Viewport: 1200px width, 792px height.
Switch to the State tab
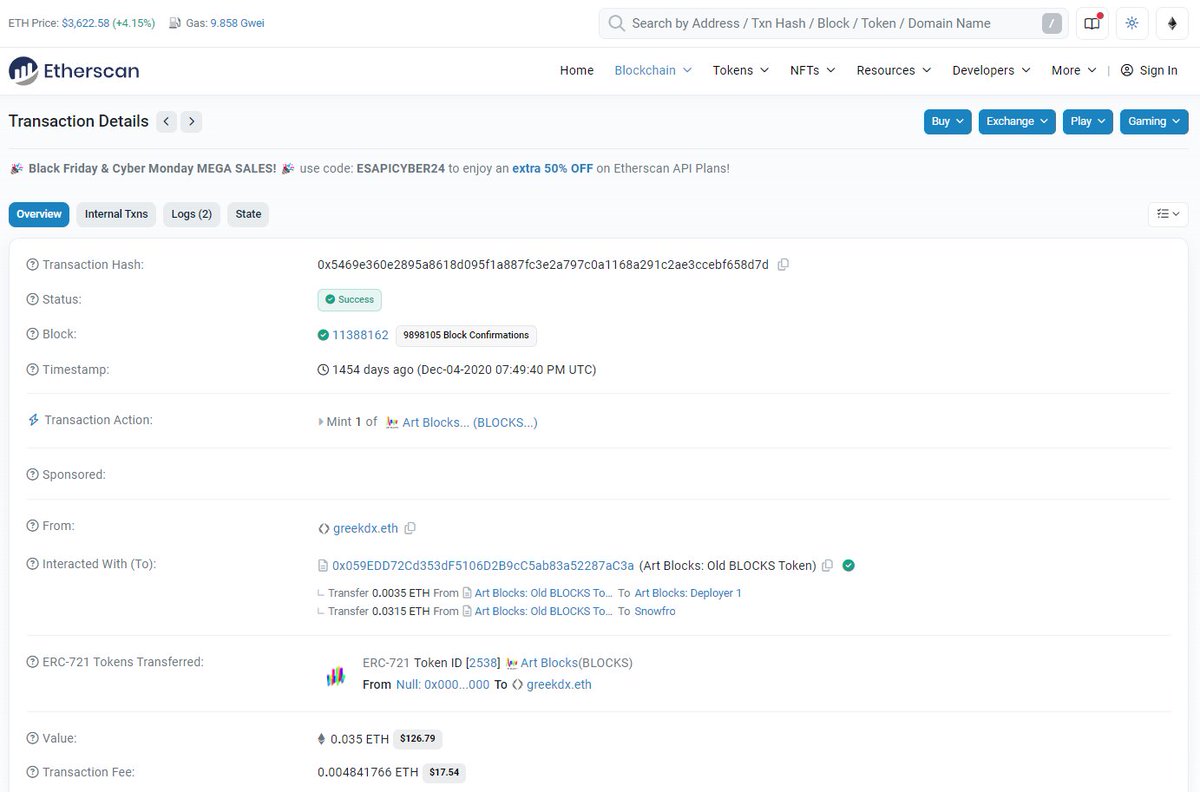(x=248, y=214)
